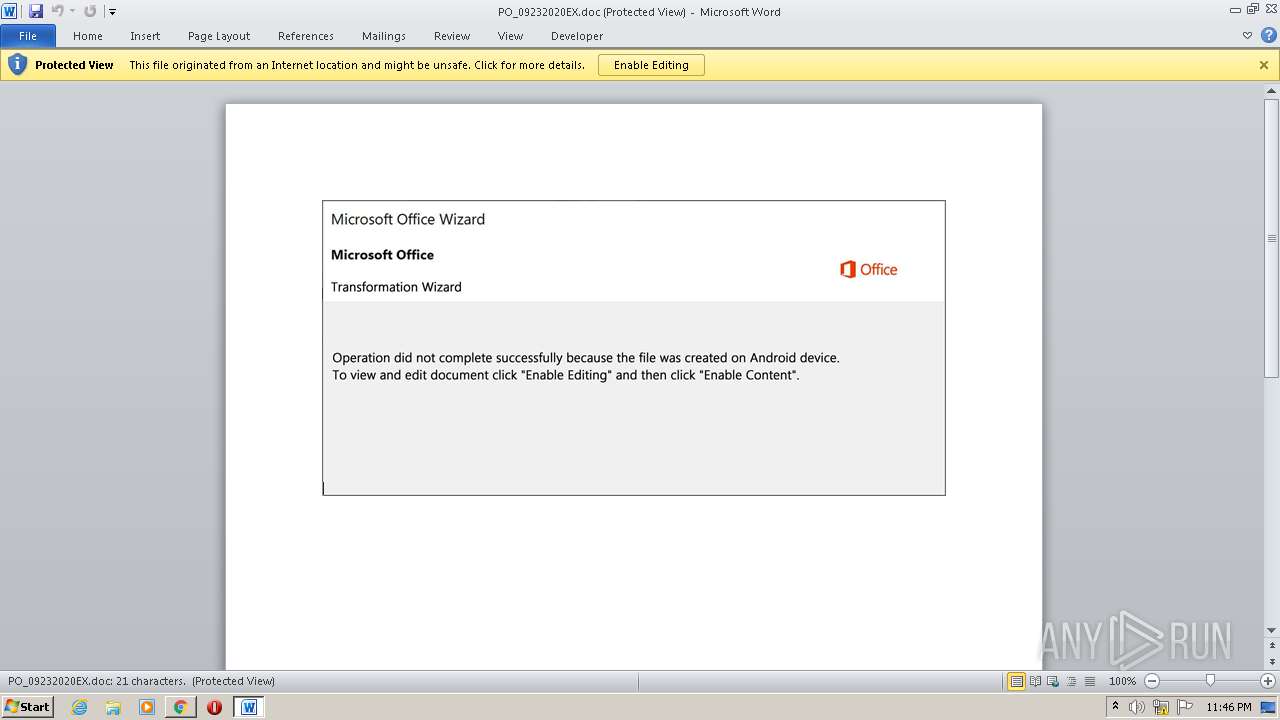
Task: Click the vertical scrollbar down arrow
Action: pyautogui.click(x=1272, y=631)
